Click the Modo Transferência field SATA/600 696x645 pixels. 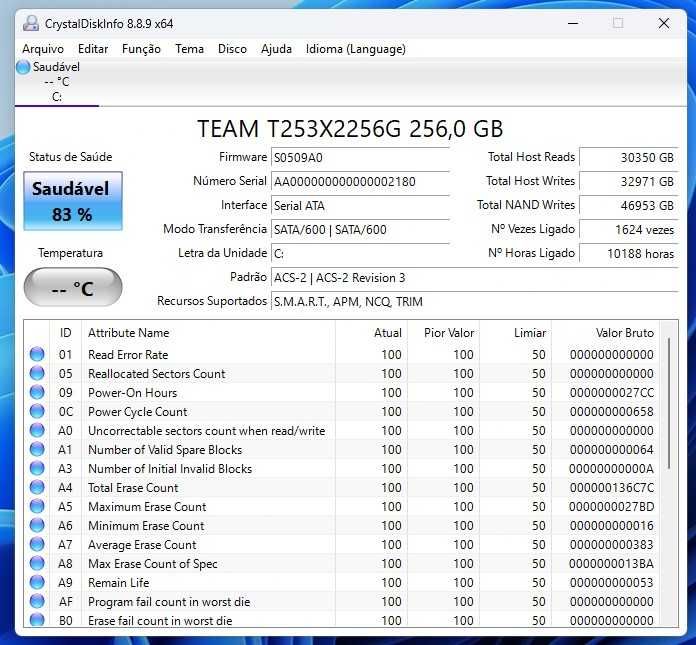click(x=360, y=230)
